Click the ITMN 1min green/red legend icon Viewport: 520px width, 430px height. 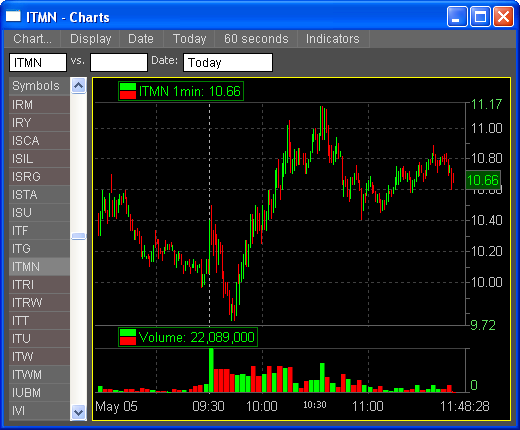tap(128, 91)
